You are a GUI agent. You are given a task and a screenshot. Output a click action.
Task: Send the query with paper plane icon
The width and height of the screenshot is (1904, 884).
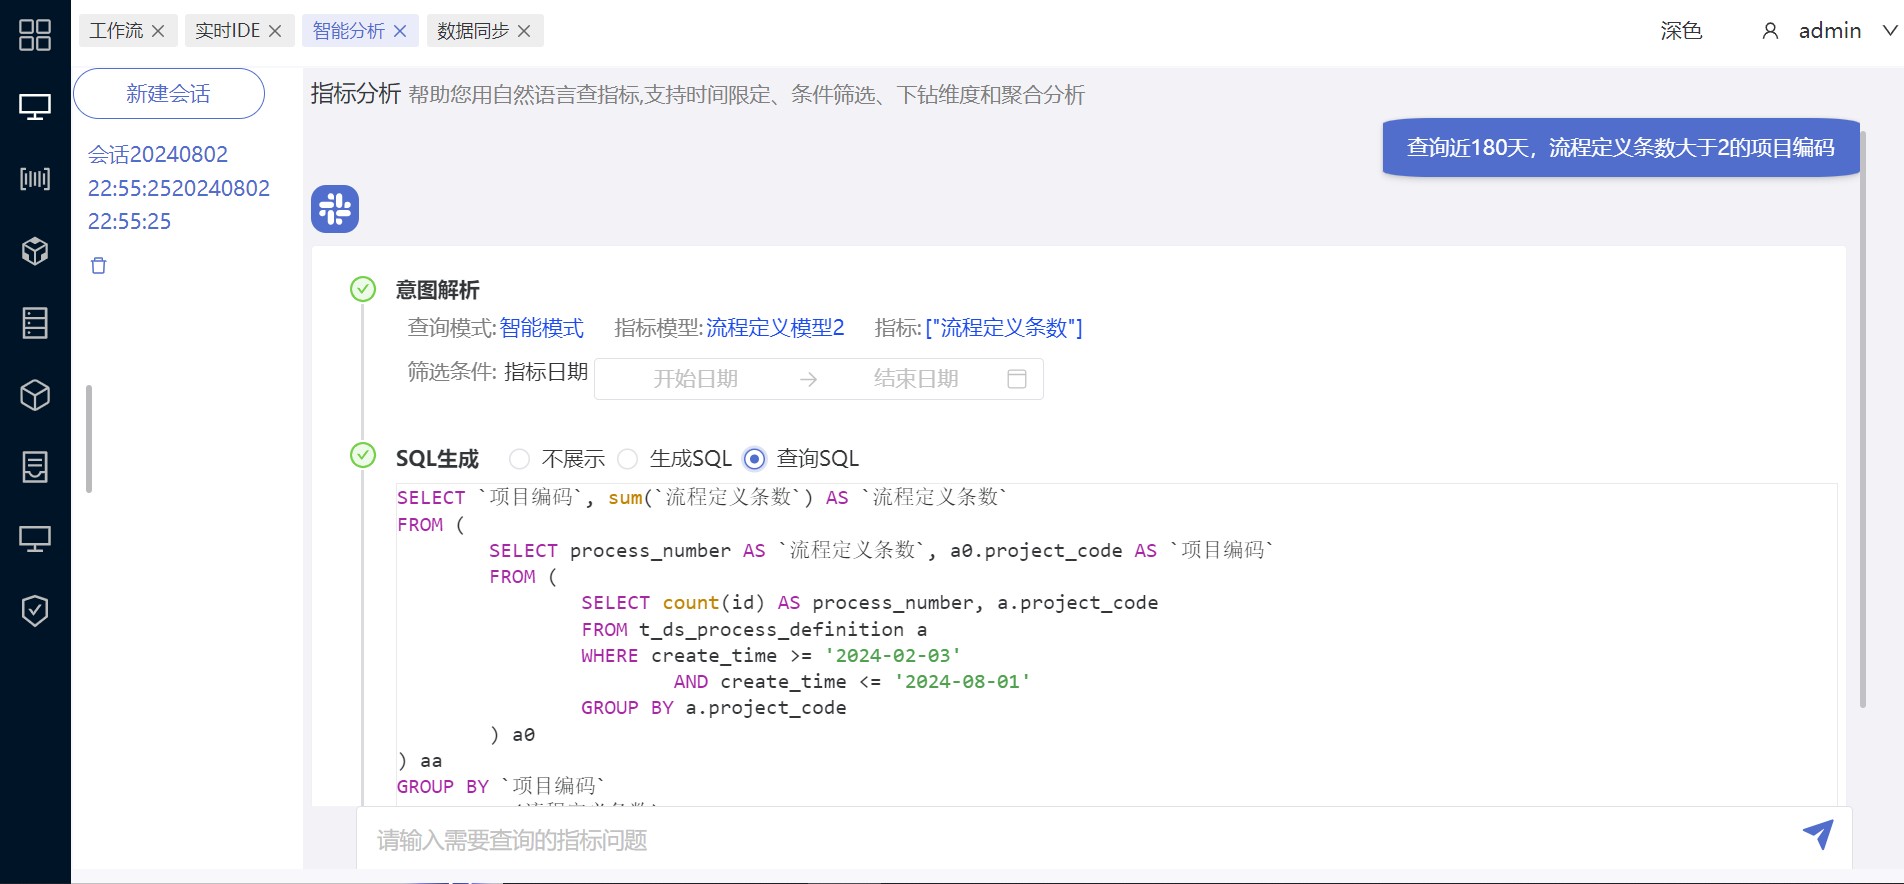[1818, 834]
